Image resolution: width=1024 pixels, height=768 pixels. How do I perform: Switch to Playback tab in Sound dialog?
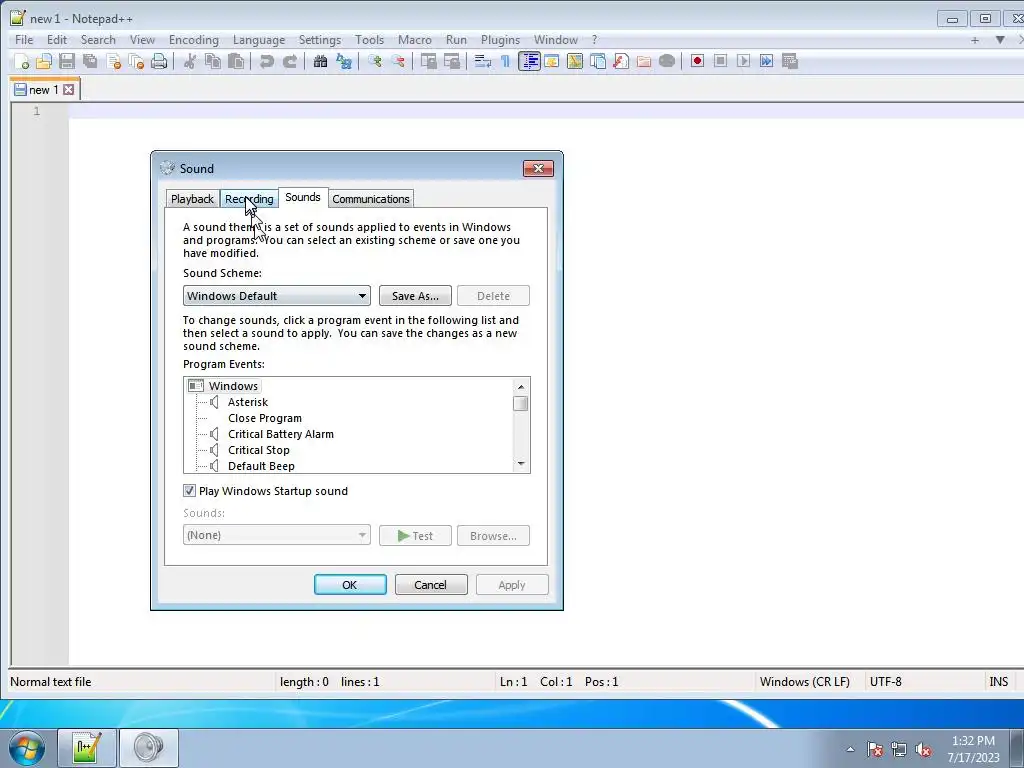click(x=192, y=199)
